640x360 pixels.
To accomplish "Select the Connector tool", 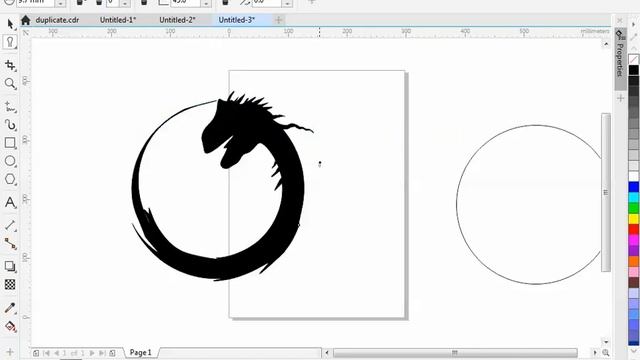I will [x=10, y=244].
